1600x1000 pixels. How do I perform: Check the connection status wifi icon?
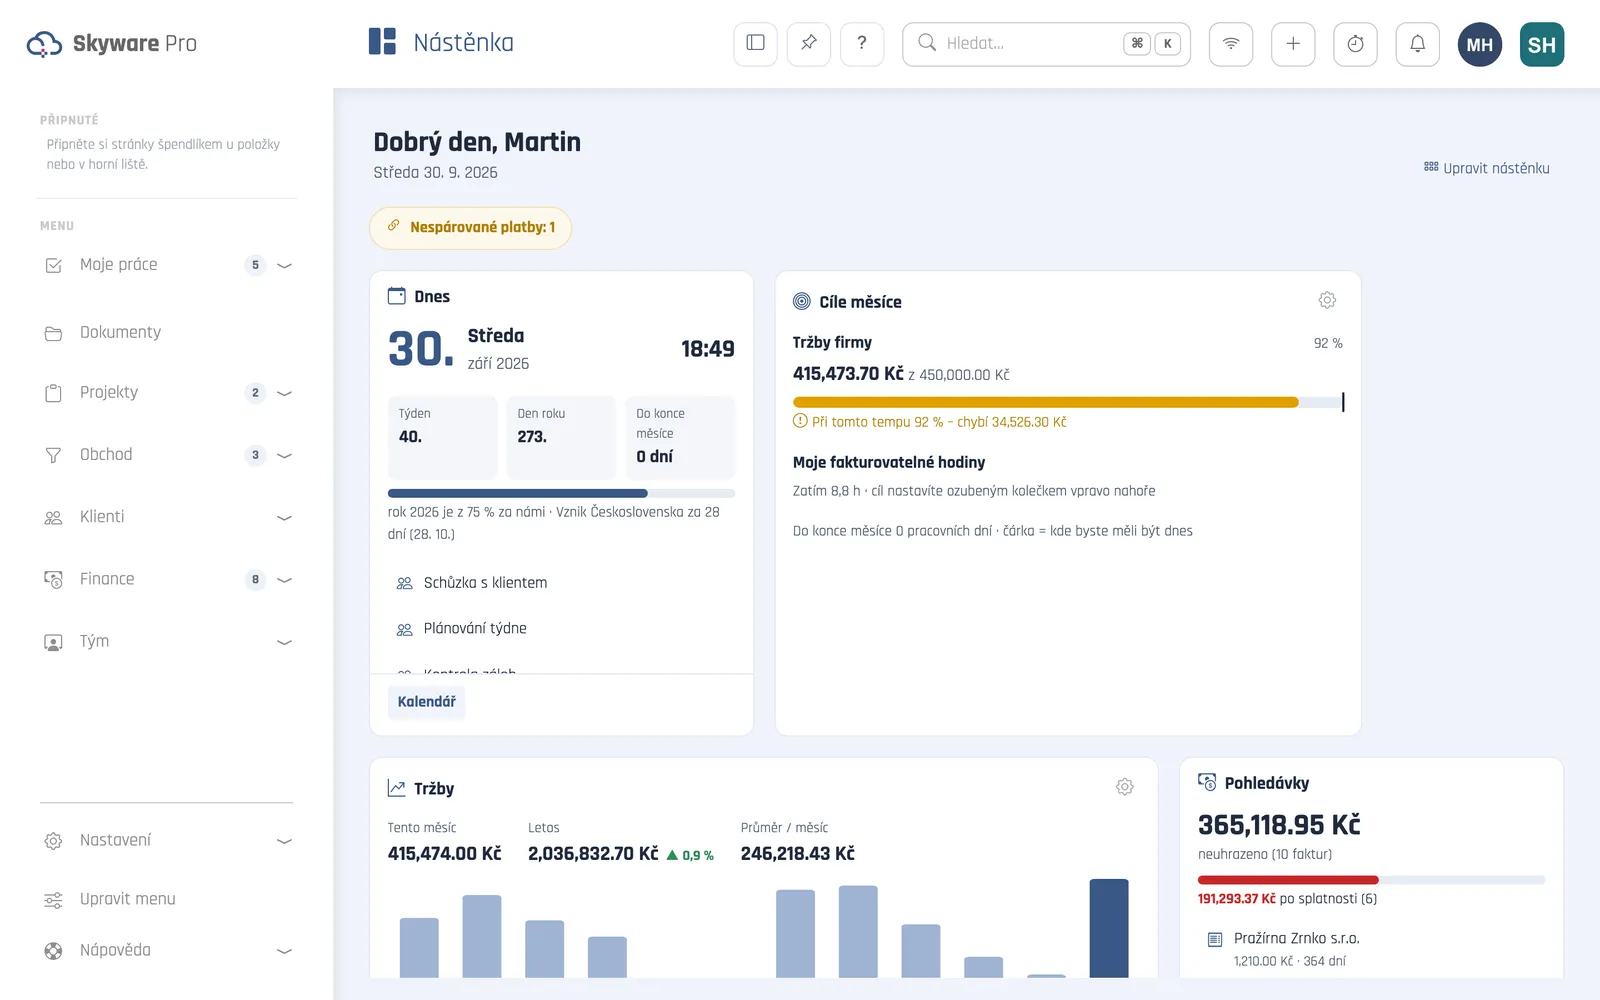pos(1231,44)
